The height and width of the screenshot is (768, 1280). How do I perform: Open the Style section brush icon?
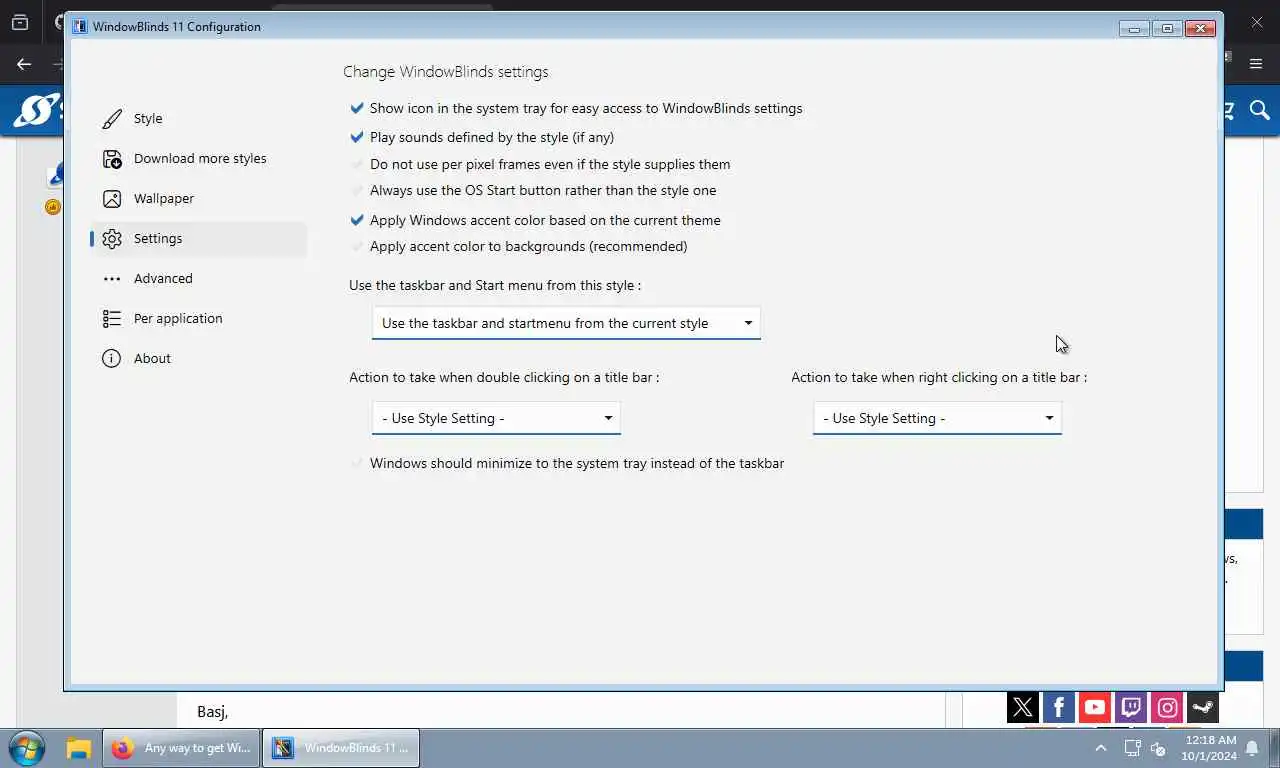(x=112, y=119)
